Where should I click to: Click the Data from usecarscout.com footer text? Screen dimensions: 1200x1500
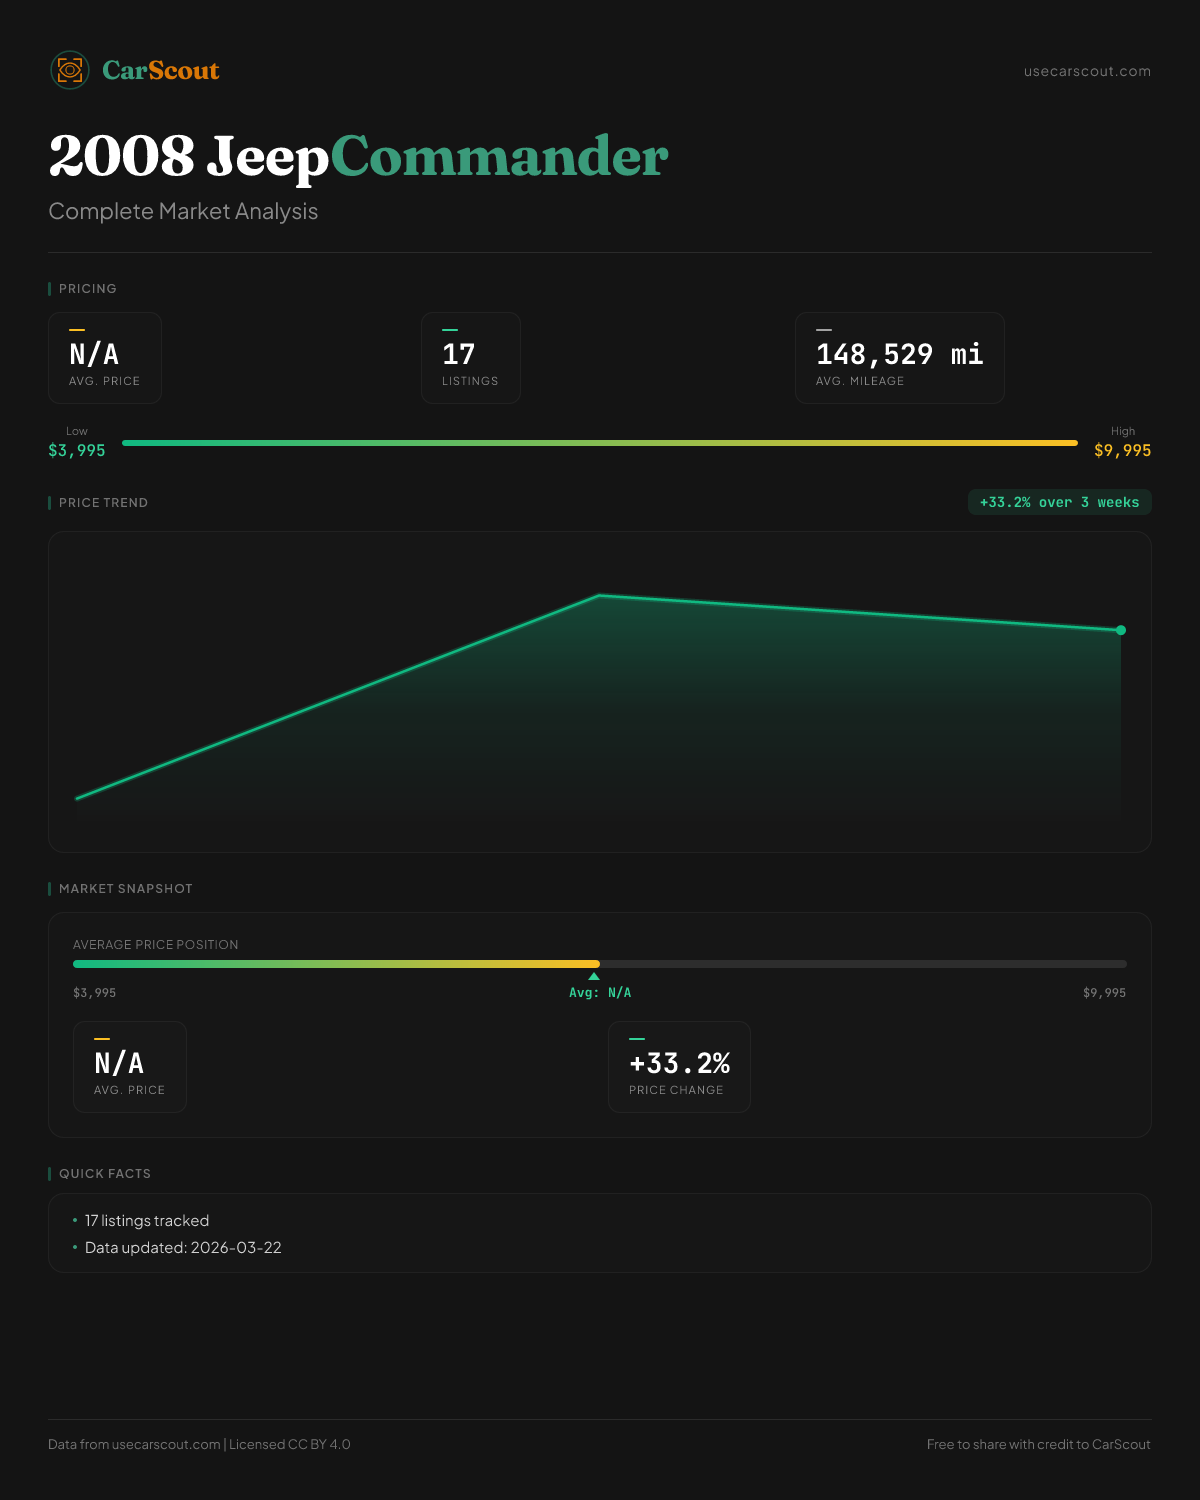click(x=199, y=1444)
